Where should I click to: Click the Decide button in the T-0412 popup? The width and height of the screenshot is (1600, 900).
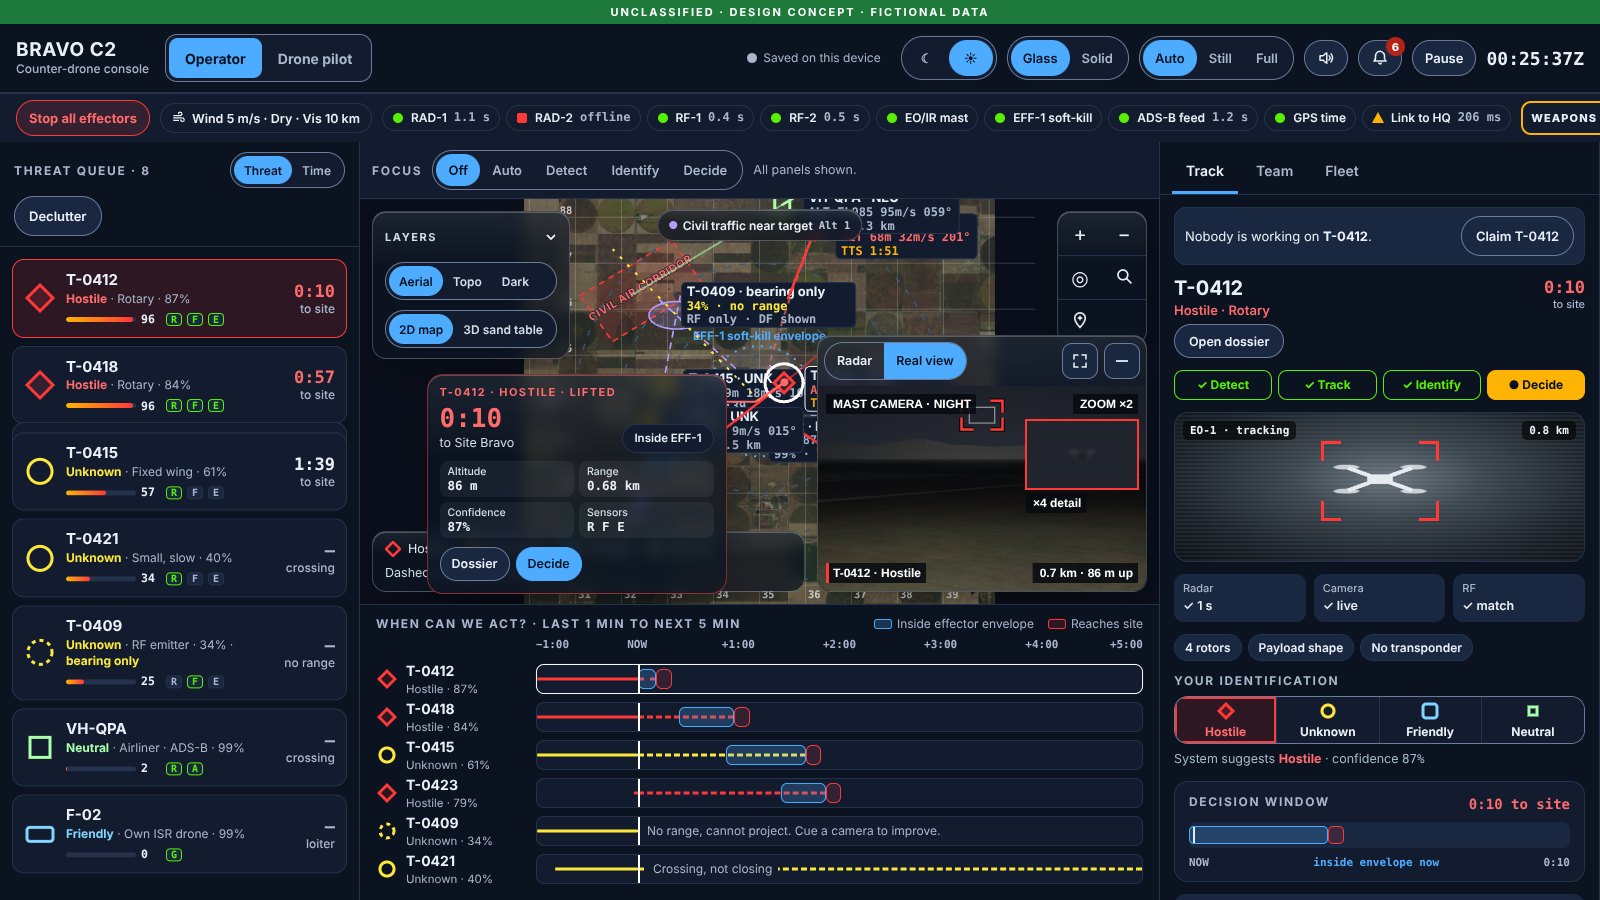tap(548, 564)
